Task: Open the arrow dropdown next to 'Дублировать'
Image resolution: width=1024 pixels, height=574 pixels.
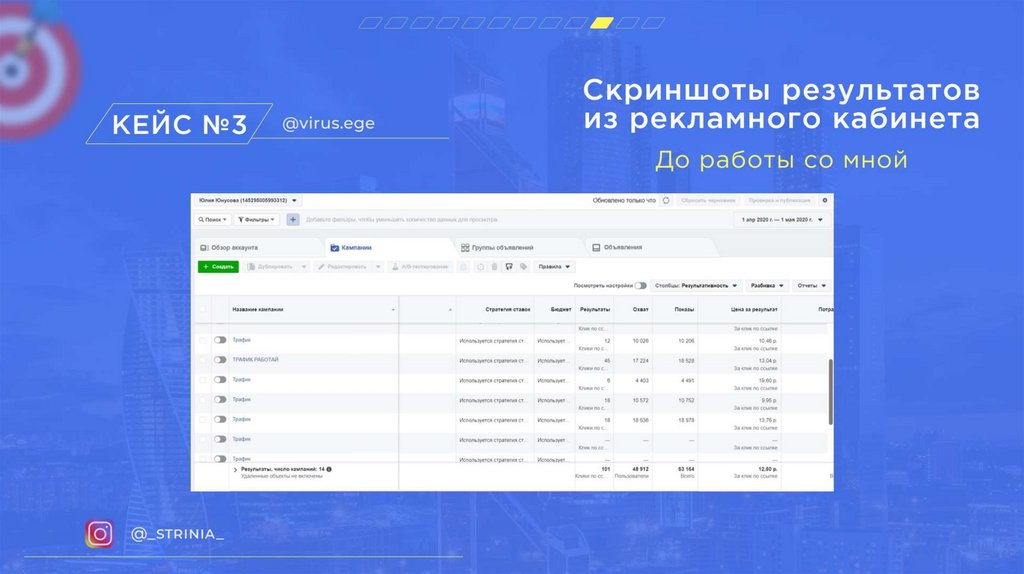Action: point(304,266)
